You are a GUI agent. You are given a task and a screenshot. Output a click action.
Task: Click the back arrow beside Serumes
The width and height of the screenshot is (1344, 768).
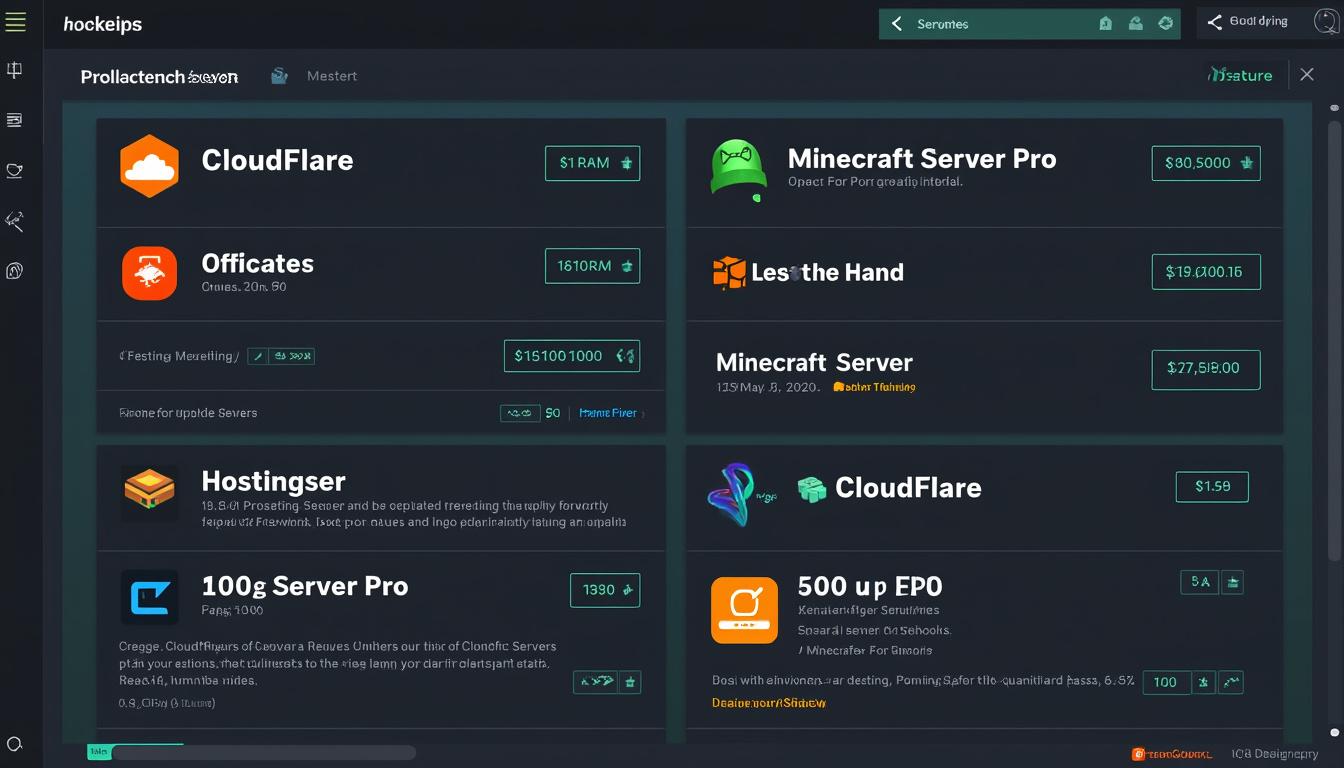click(897, 24)
